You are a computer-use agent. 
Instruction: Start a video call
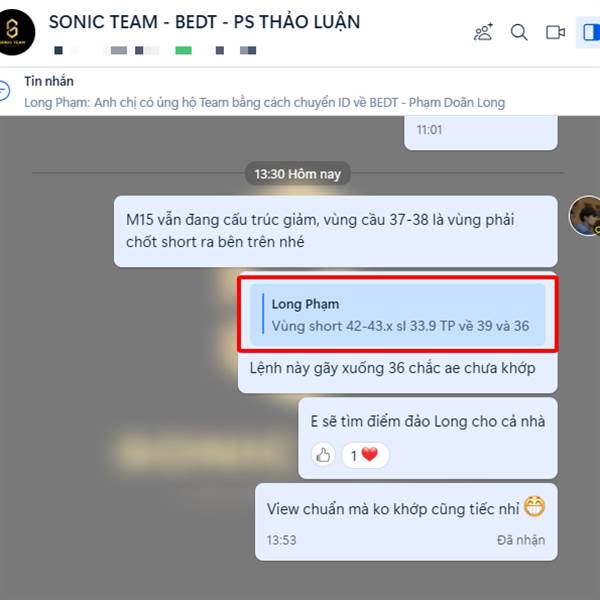(x=555, y=32)
